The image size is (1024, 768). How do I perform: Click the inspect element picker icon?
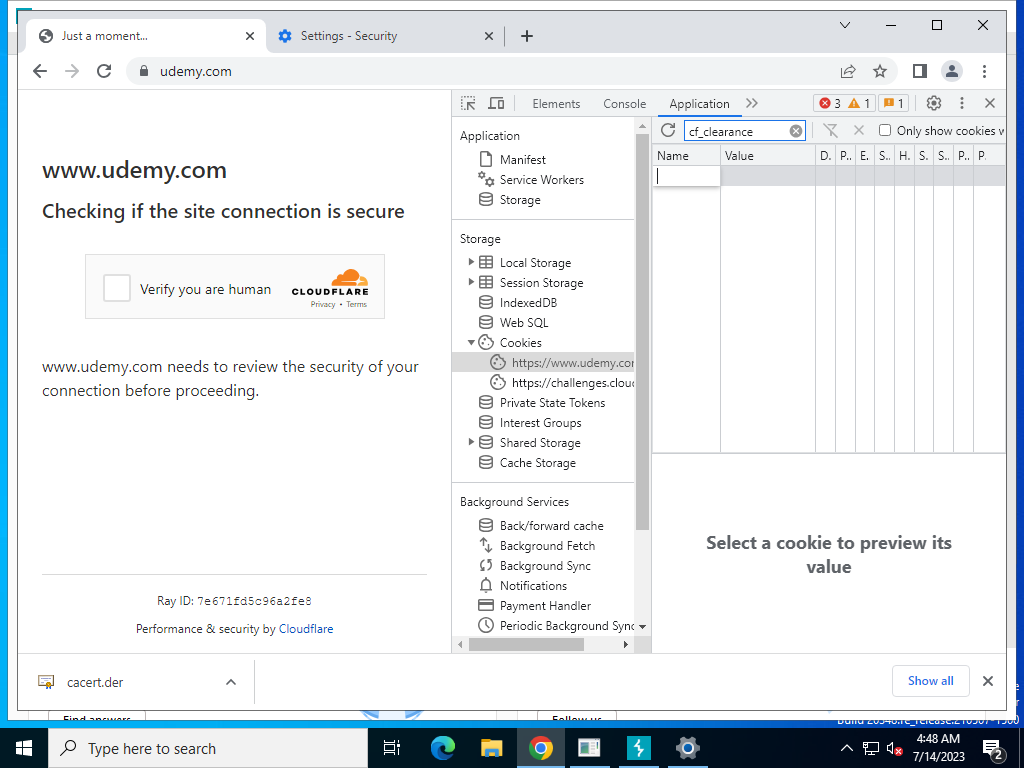tap(468, 103)
